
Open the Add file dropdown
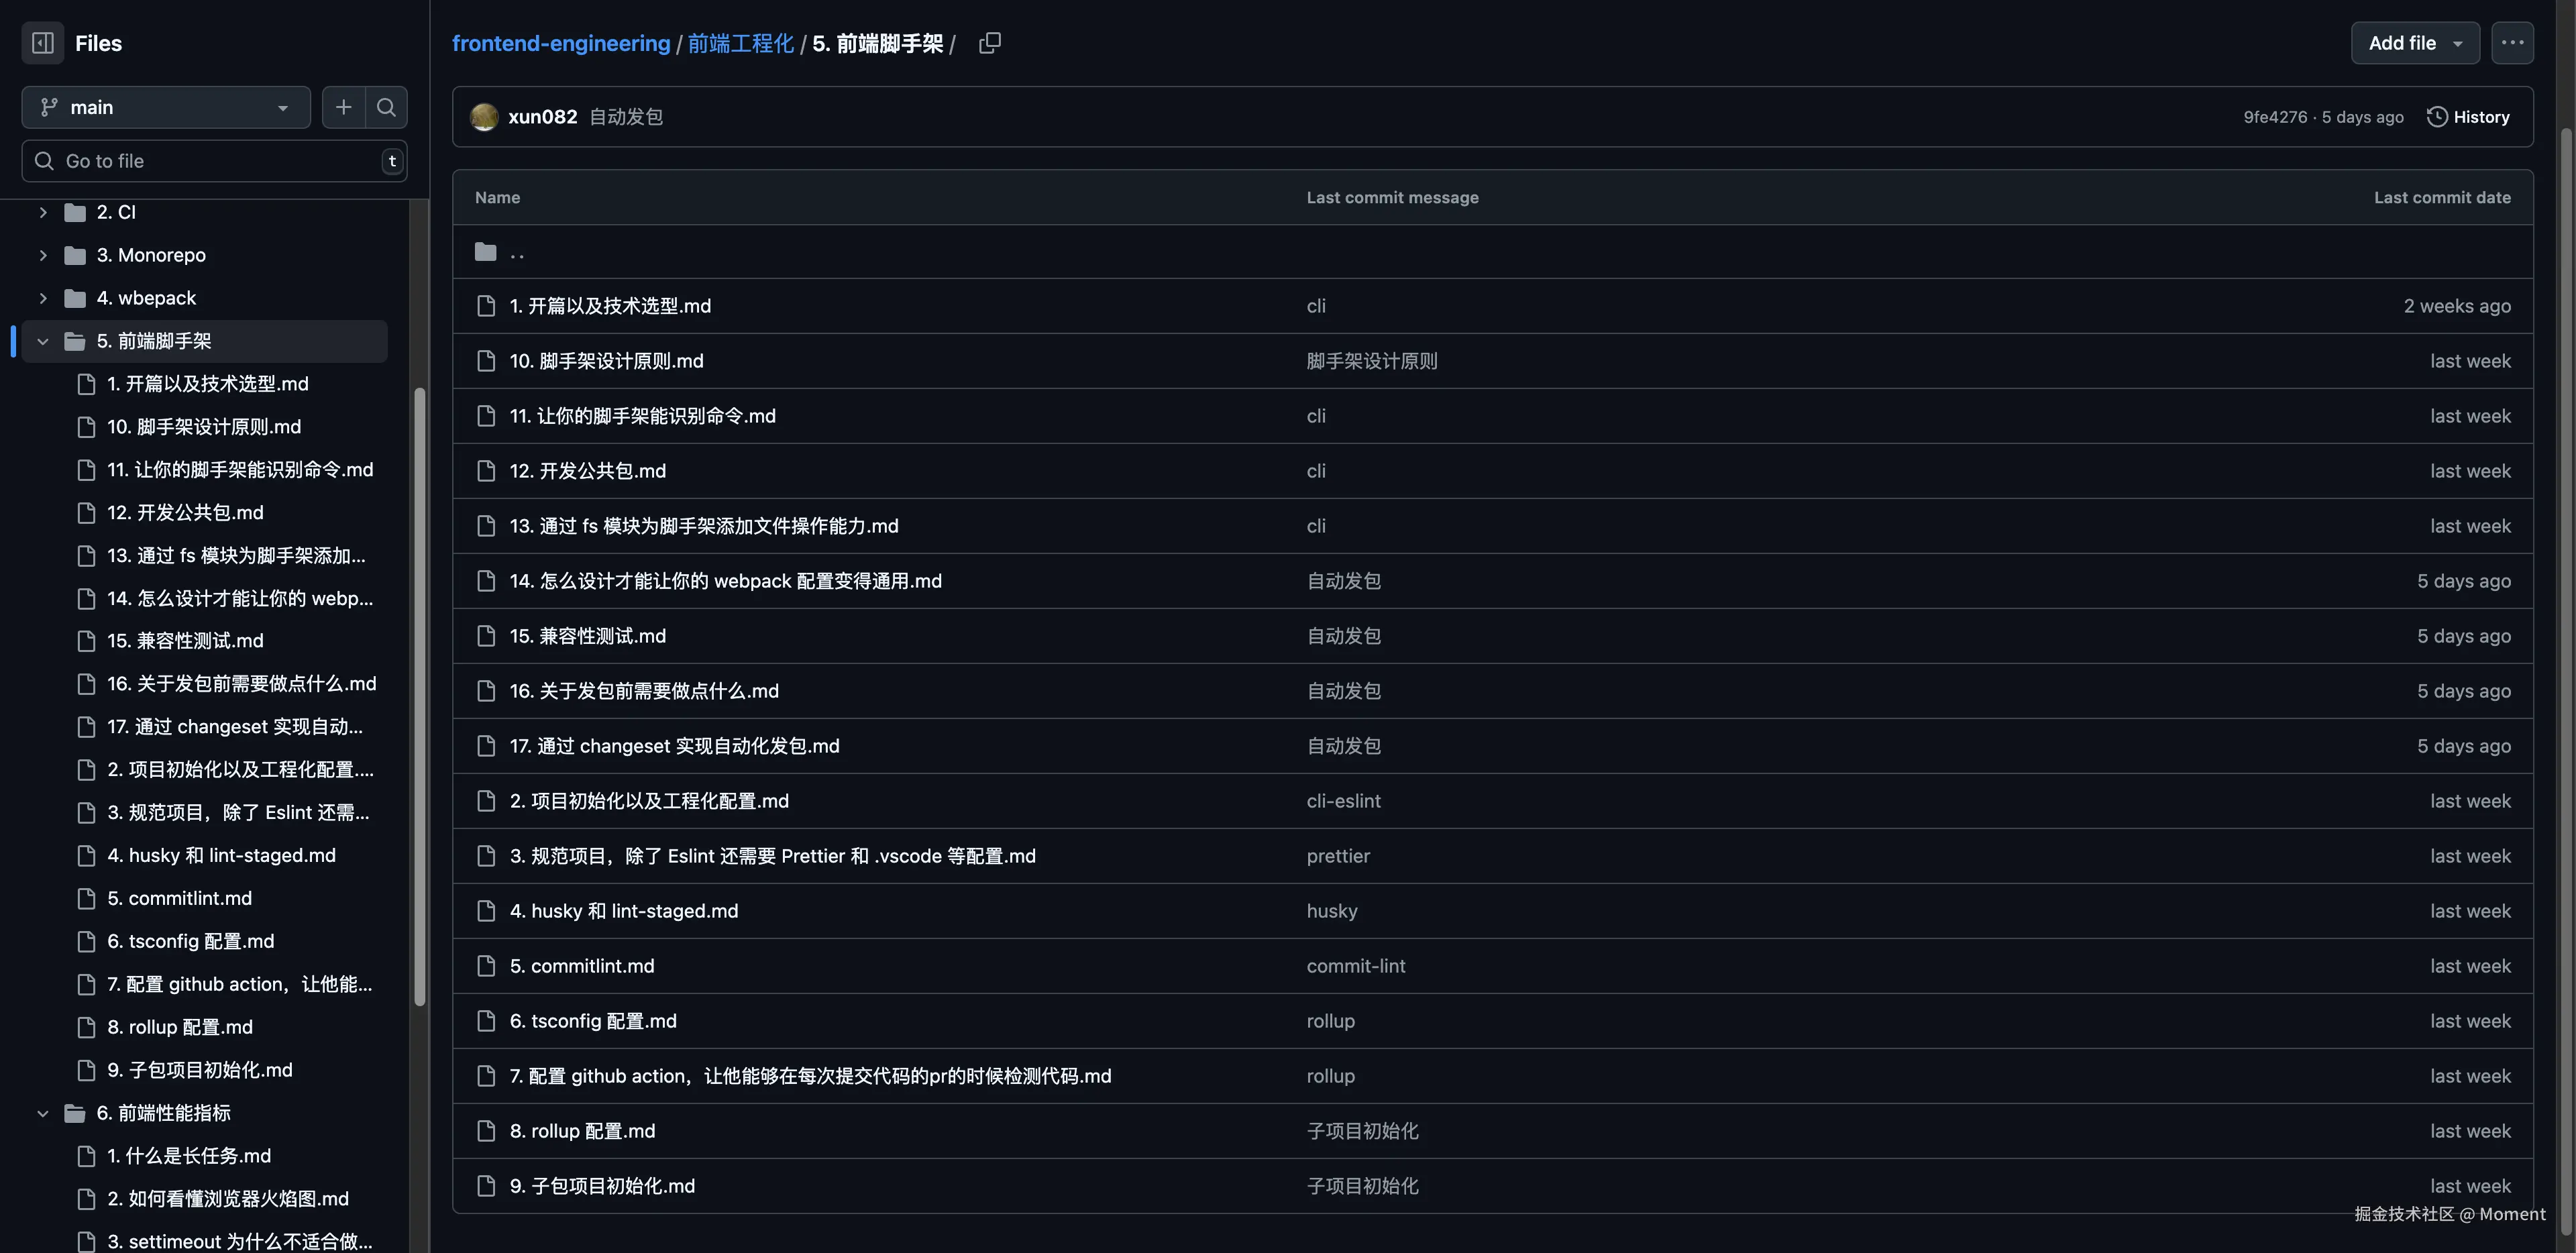(2414, 43)
